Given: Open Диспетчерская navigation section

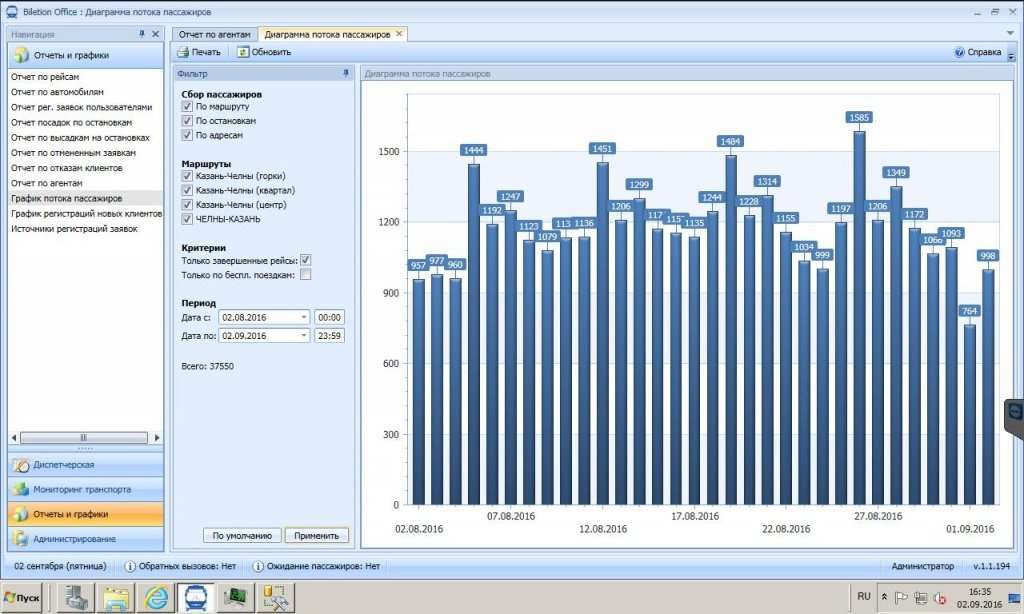Looking at the screenshot, I should pos(86,465).
